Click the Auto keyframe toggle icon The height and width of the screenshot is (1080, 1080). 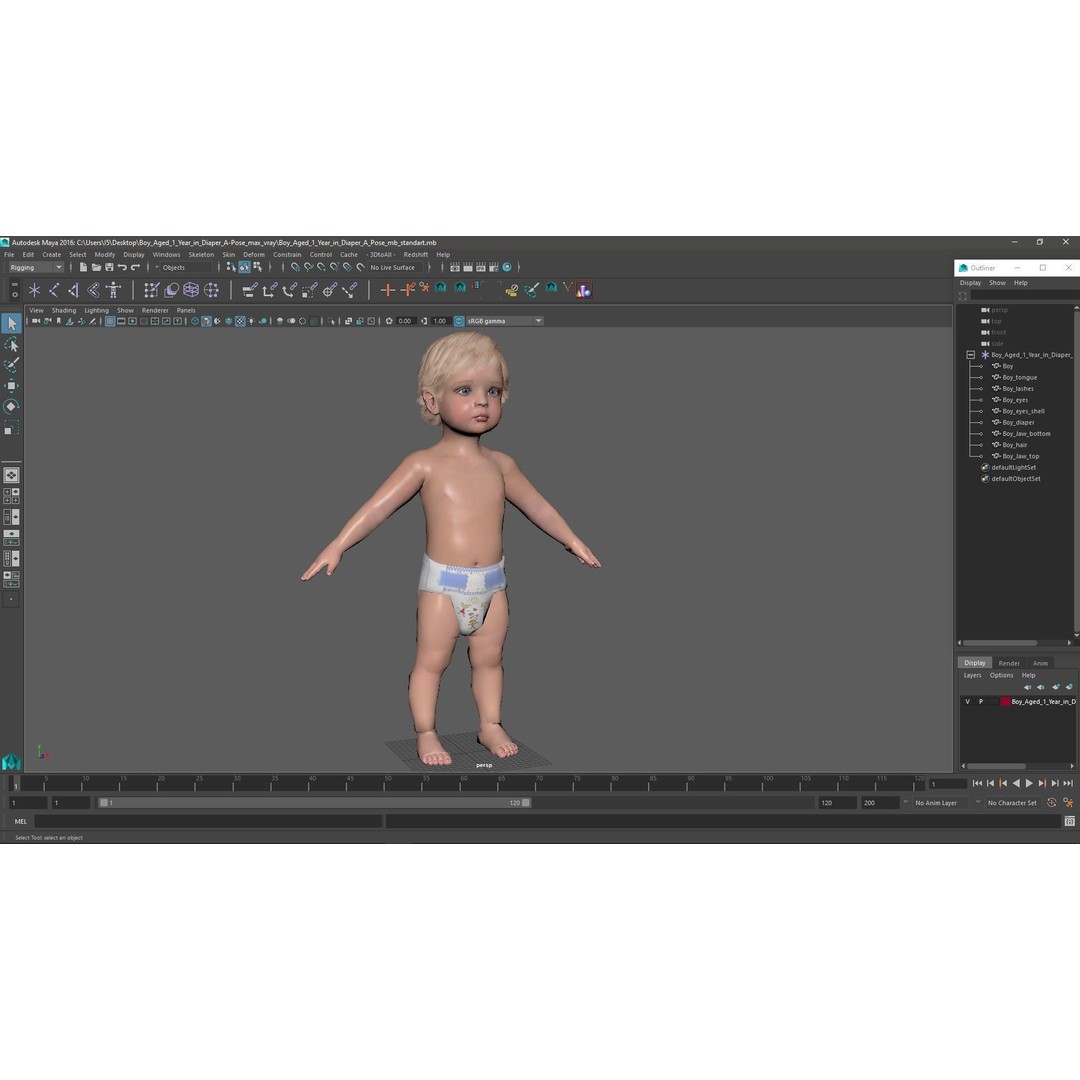click(x=1052, y=802)
